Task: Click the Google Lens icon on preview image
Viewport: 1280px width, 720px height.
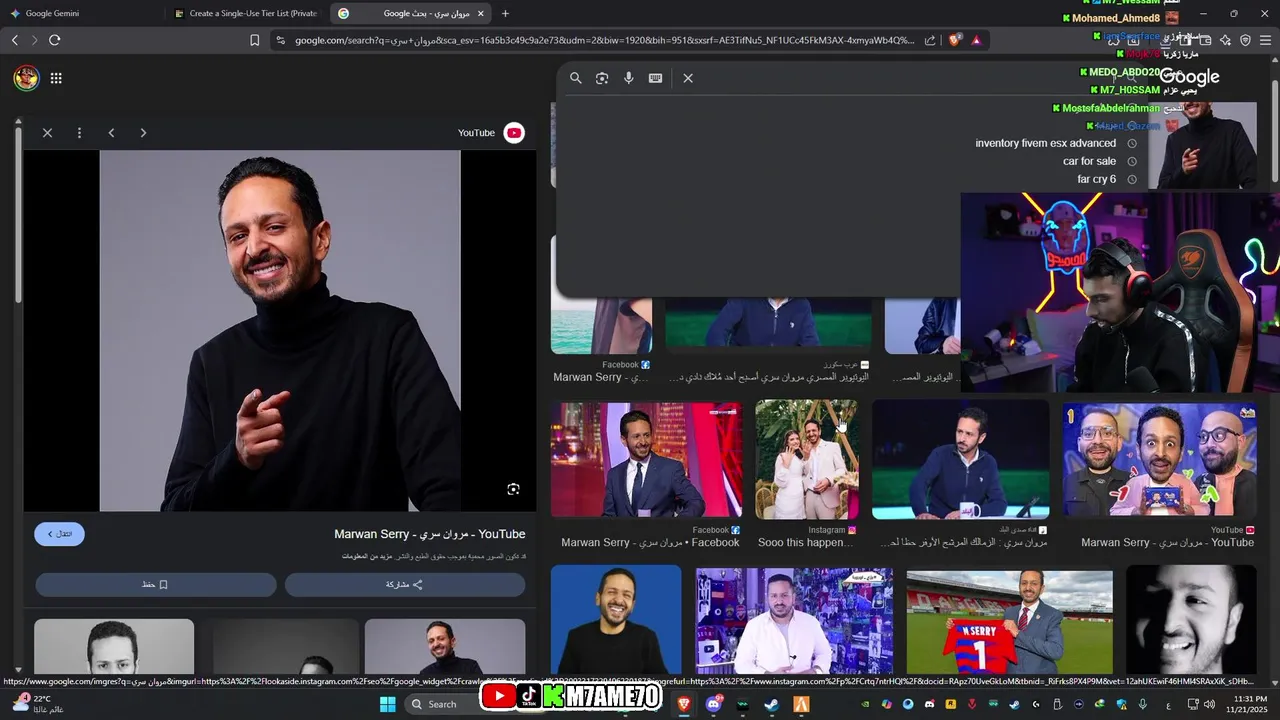Action: 513,489
